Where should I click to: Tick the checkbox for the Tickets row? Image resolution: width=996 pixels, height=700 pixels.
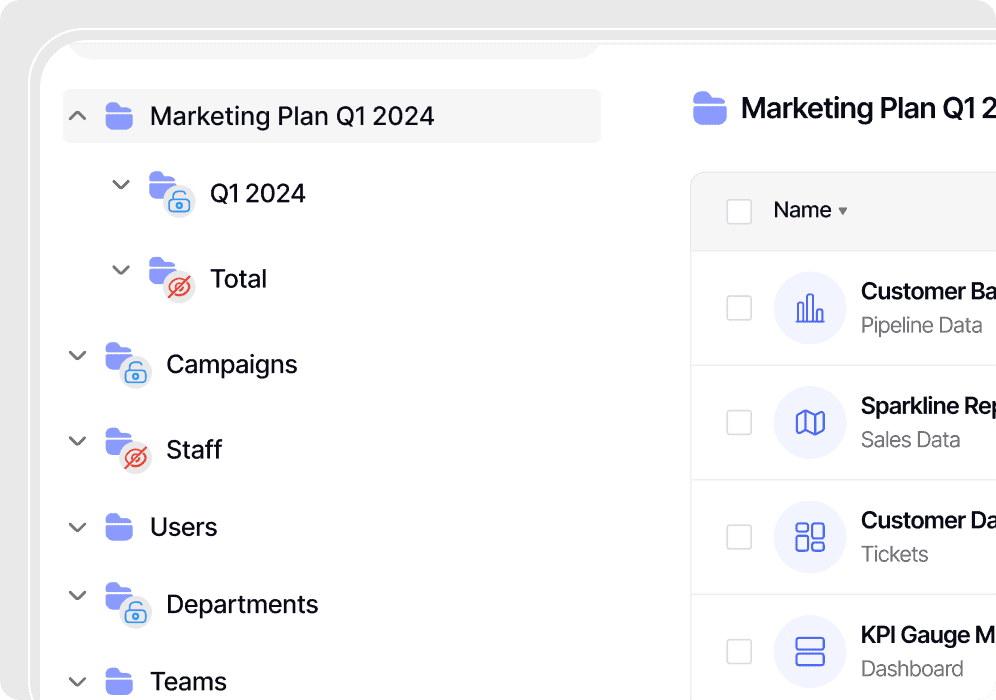click(x=739, y=537)
